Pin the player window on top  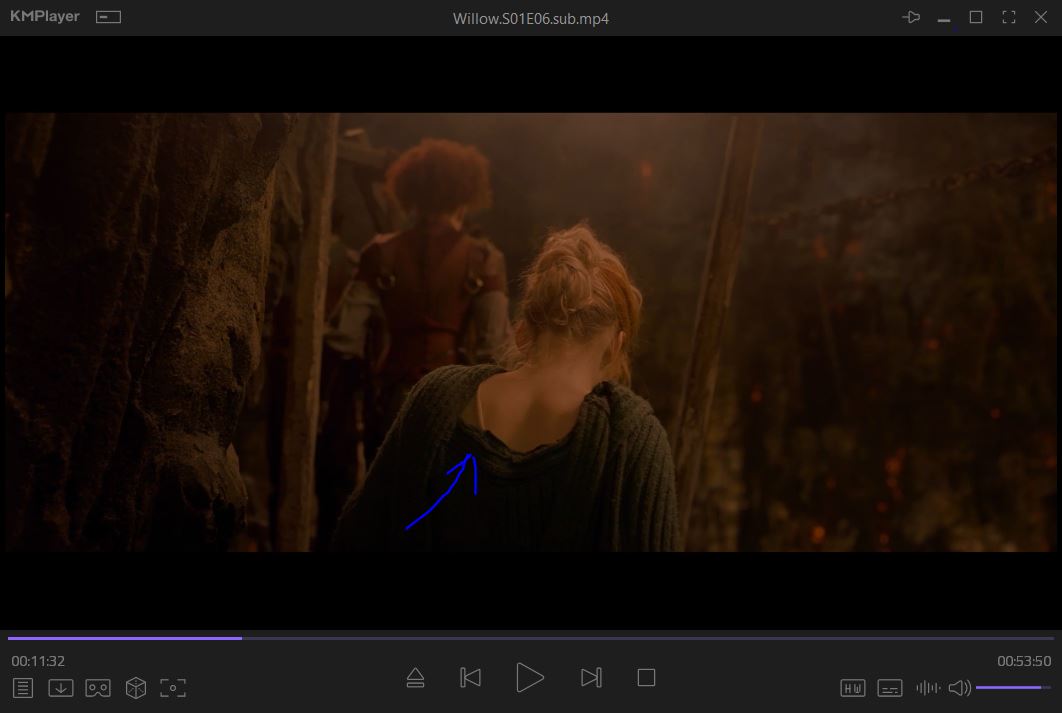coord(910,17)
